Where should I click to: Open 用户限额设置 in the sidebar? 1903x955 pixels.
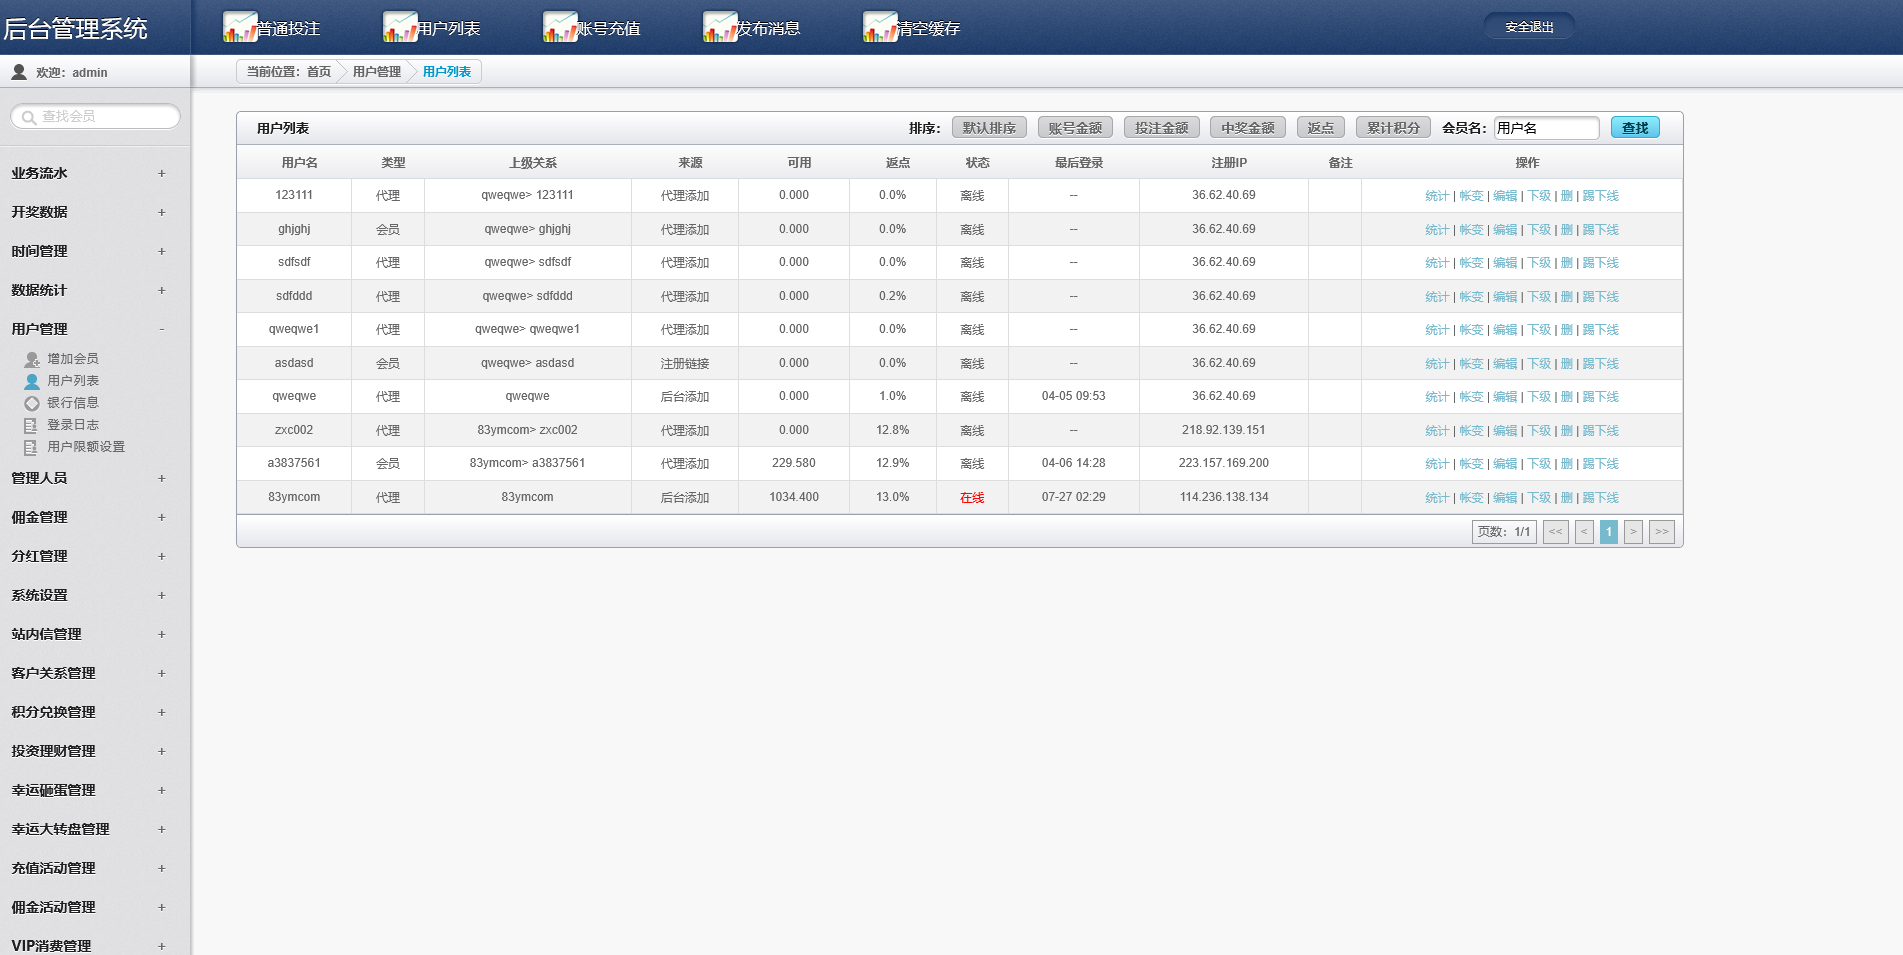tap(86, 447)
